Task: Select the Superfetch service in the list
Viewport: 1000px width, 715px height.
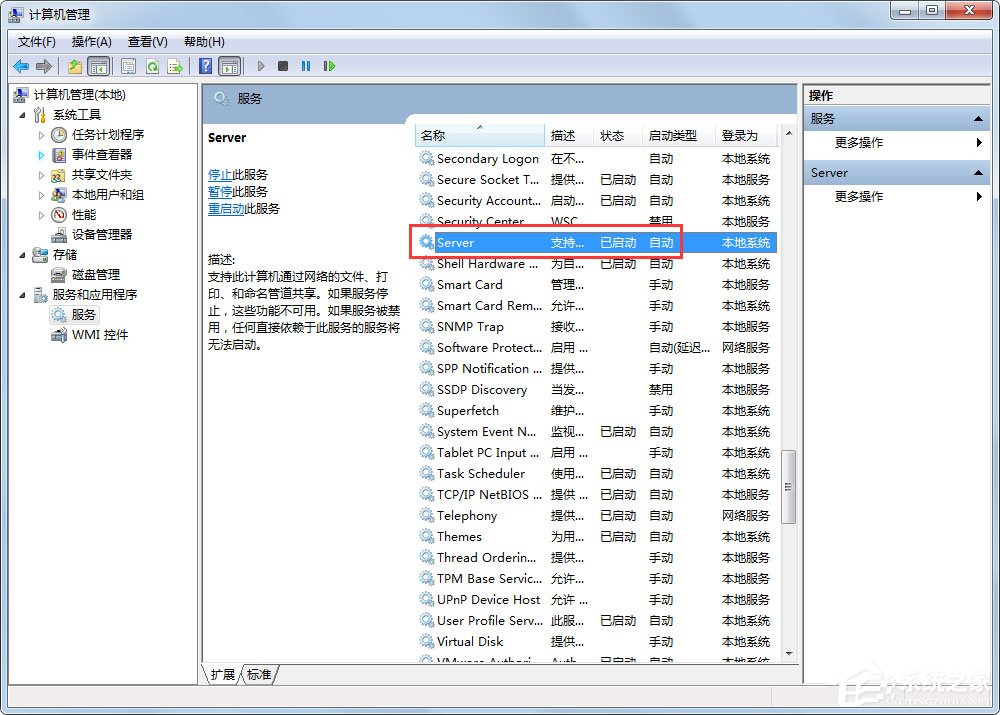Action: 469,410
